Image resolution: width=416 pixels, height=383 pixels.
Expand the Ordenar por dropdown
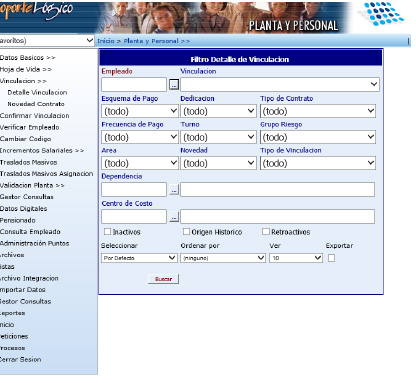coord(223,258)
